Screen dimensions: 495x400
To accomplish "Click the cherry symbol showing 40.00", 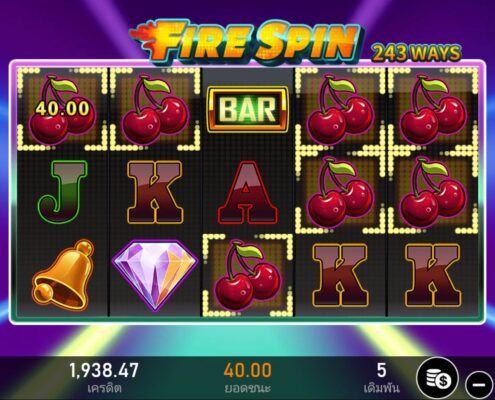I will click(62, 110).
